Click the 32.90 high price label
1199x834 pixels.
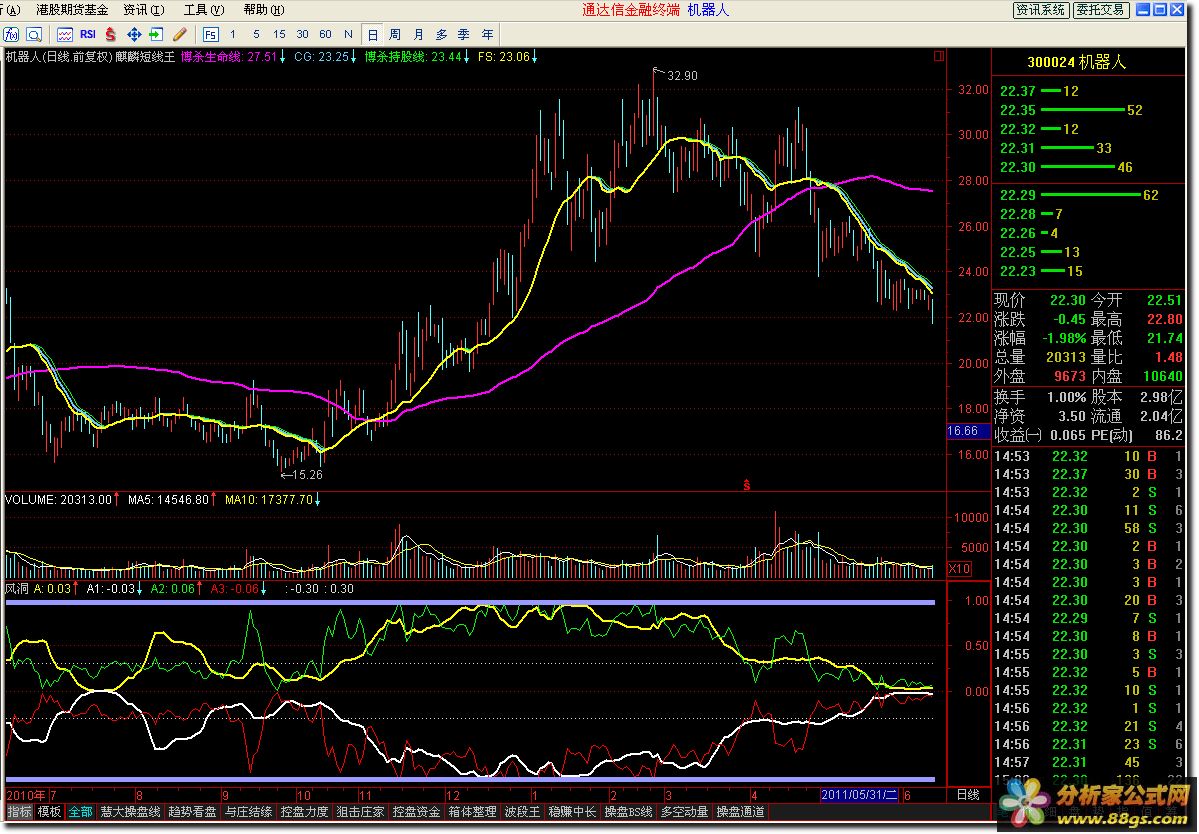tap(682, 76)
